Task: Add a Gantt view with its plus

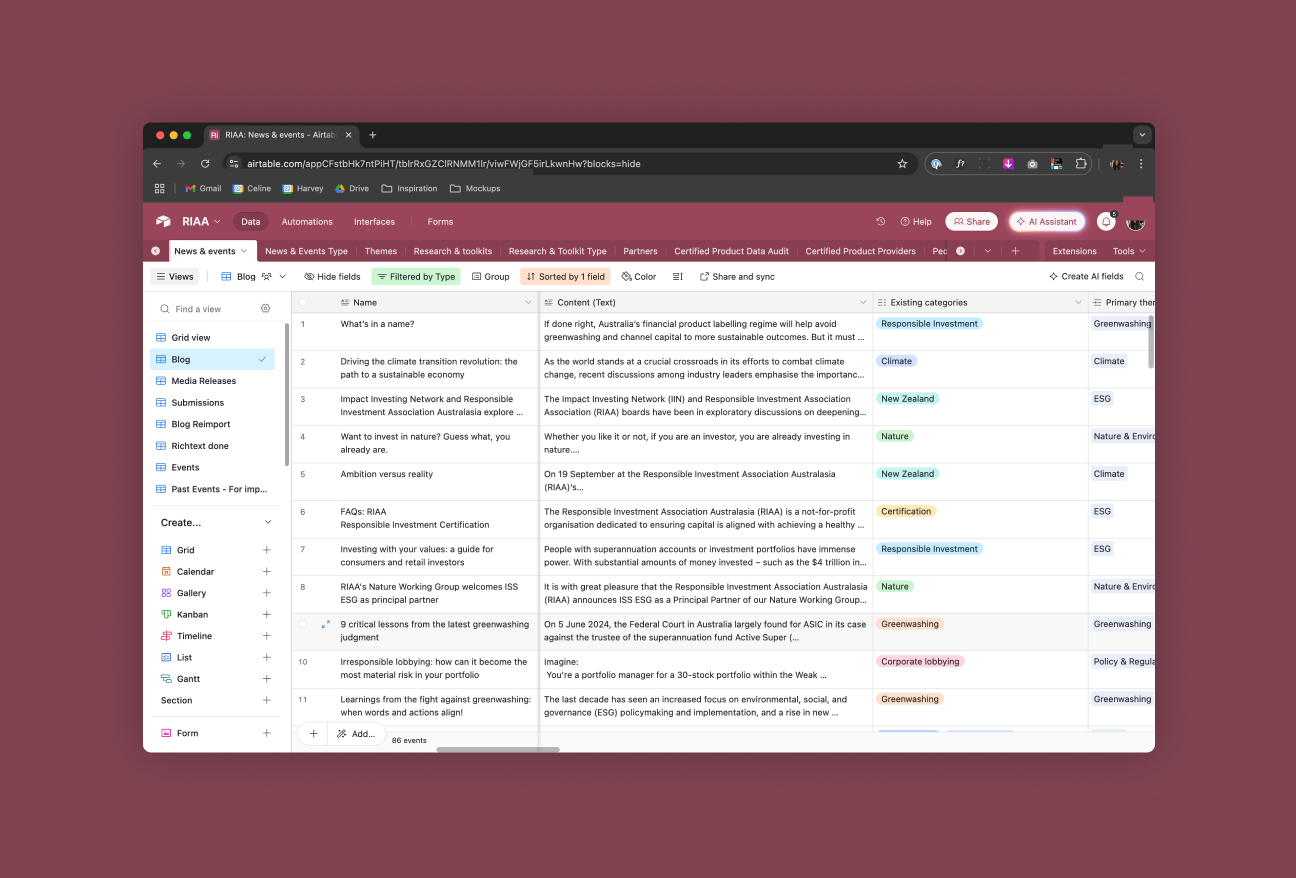Action: (x=266, y=679)
